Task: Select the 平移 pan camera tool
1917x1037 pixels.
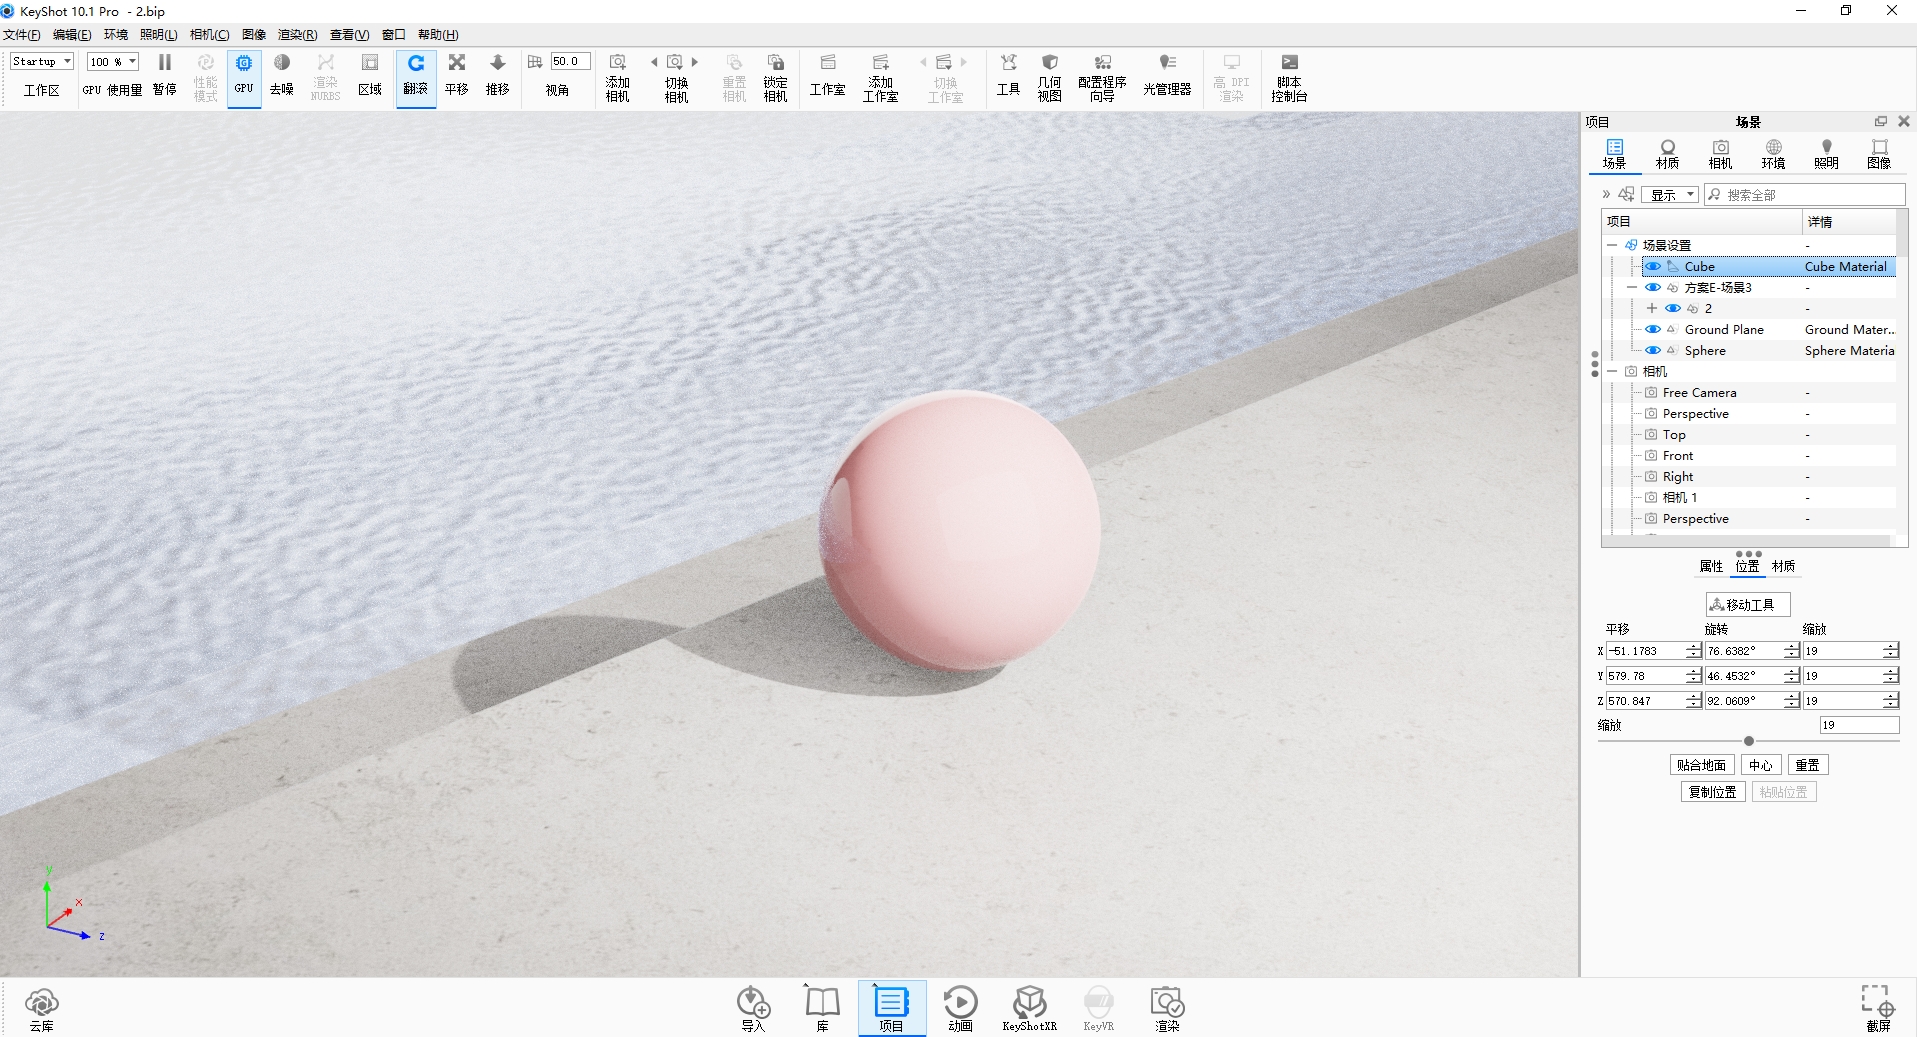Action: 456,74
